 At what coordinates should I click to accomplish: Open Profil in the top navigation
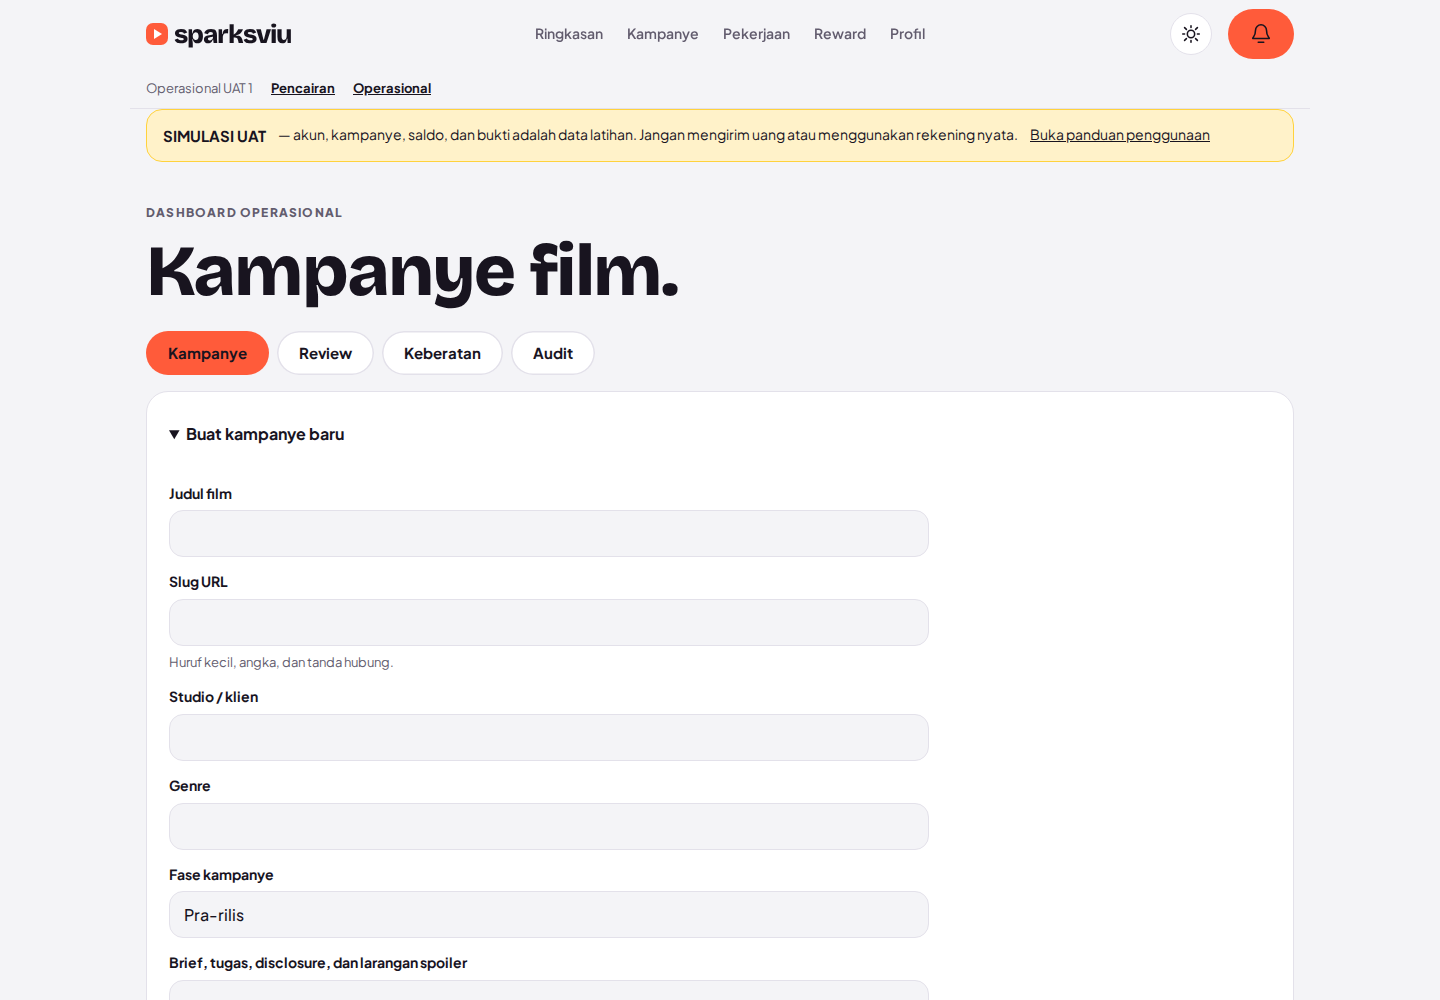tap(908, 34)
